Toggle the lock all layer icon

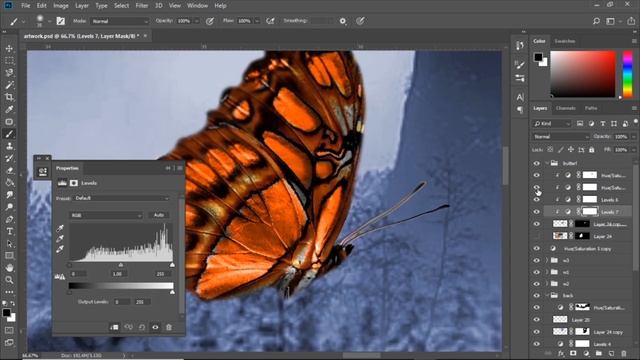pos(591,150)
